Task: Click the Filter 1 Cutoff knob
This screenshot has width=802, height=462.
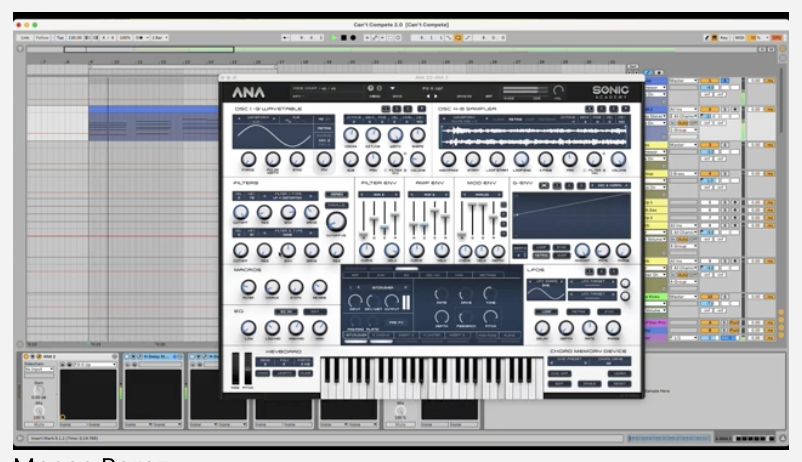Action: coord(240,212)
